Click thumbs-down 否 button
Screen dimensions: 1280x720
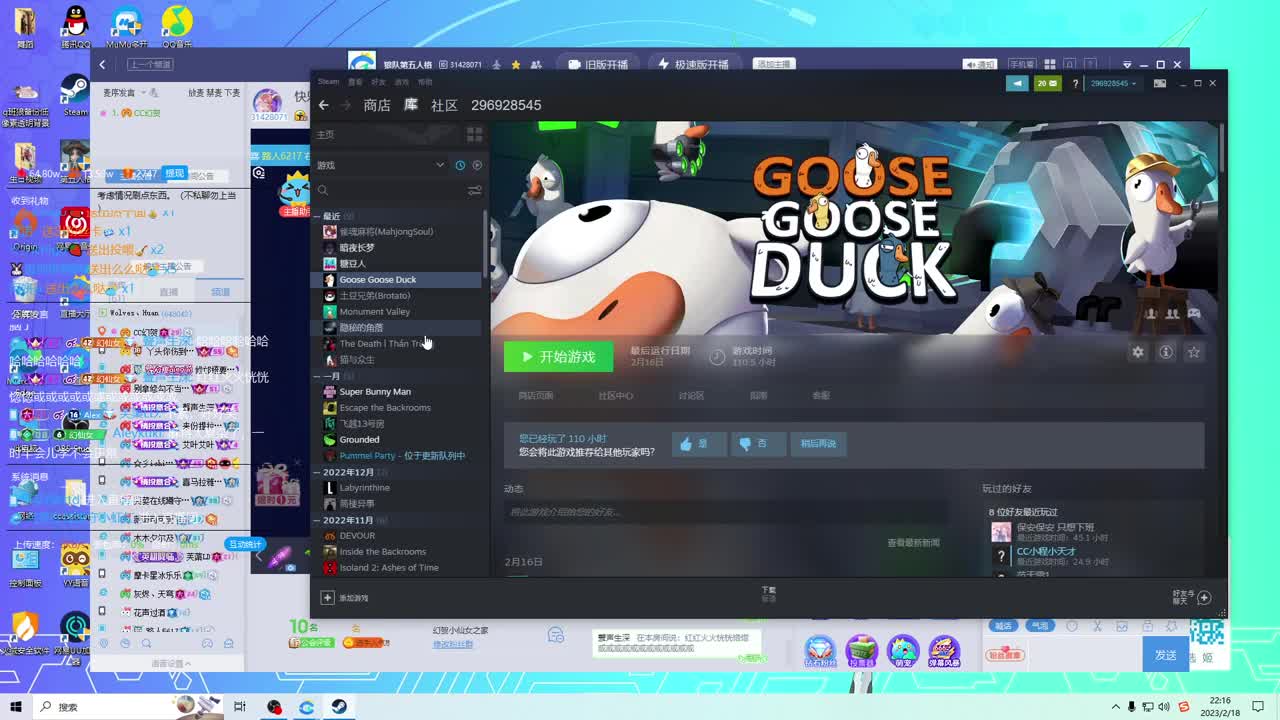[x=757, y=444]
